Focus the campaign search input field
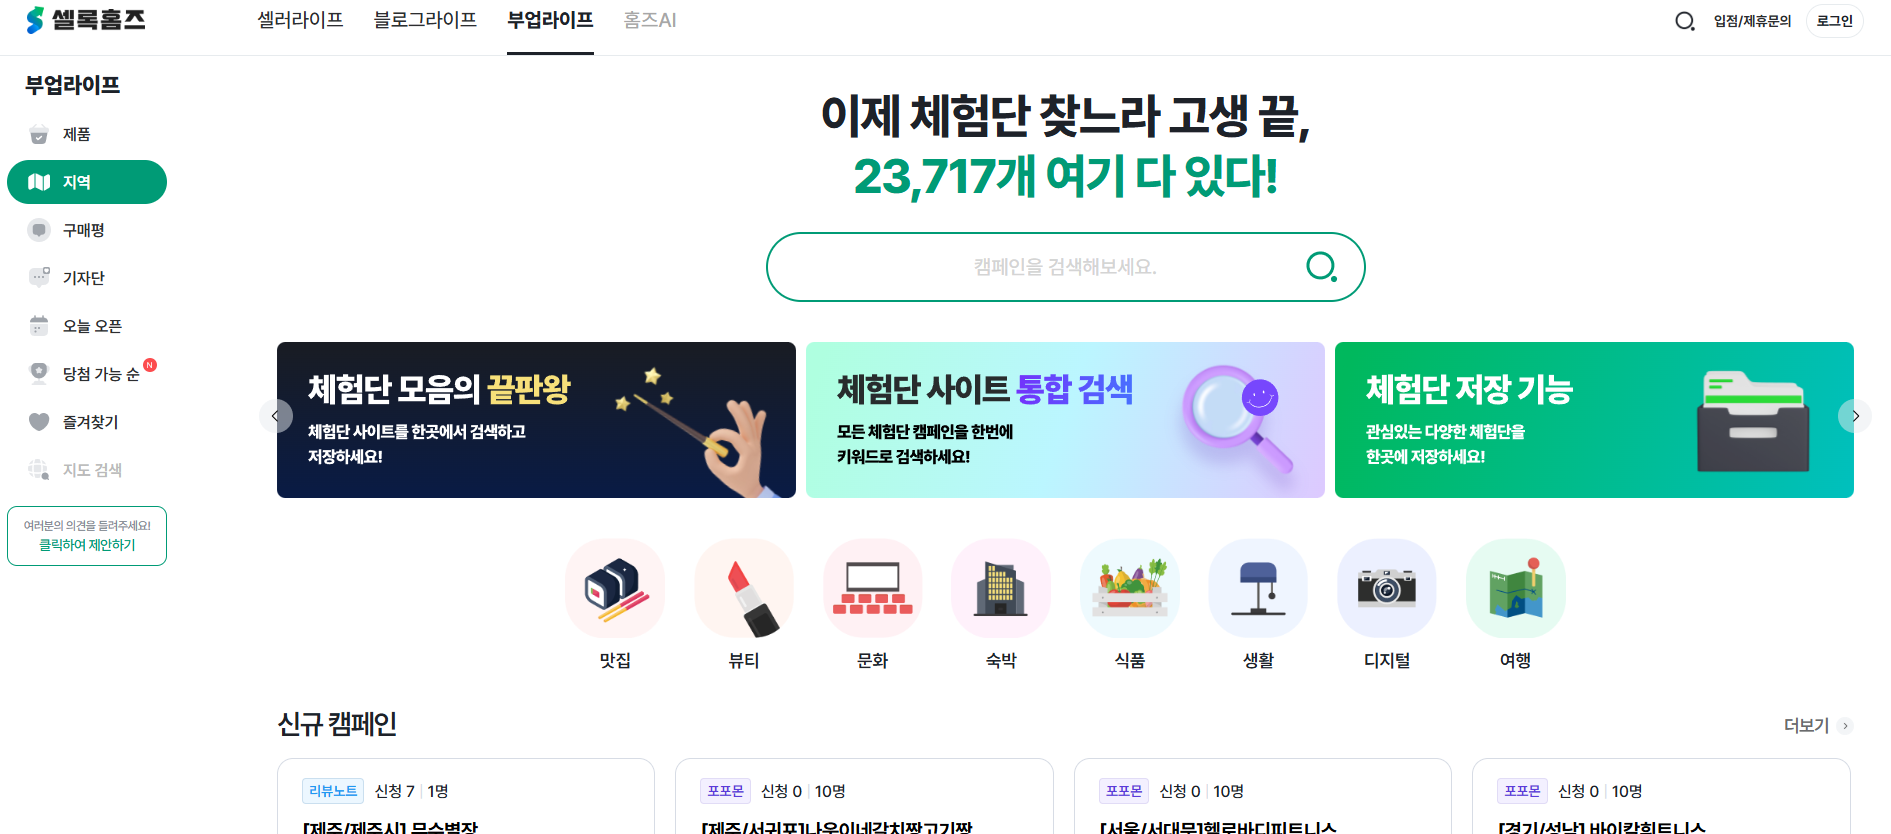Screen dimensions: 1891x834 [1065, 267]
